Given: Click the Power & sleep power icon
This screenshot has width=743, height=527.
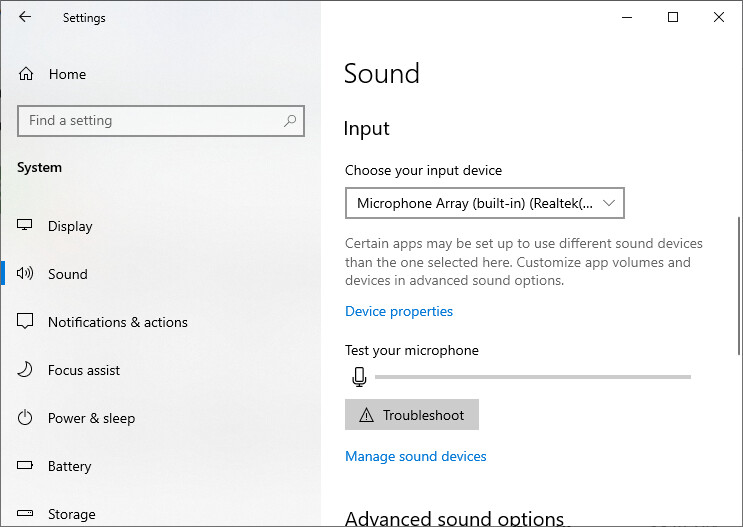Looking at the screenshot, I should point(25,418).
